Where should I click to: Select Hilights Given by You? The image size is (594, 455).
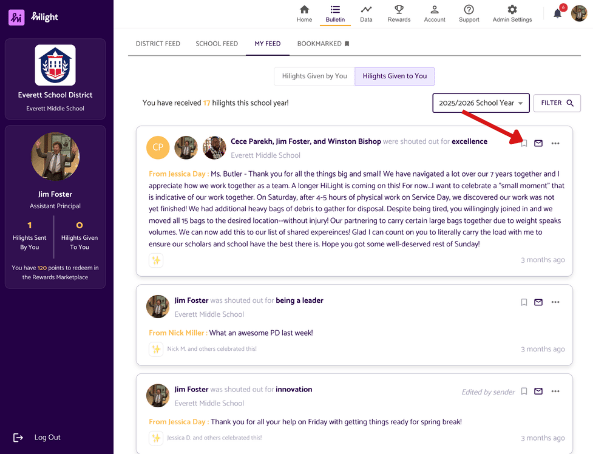pos(314,76)
